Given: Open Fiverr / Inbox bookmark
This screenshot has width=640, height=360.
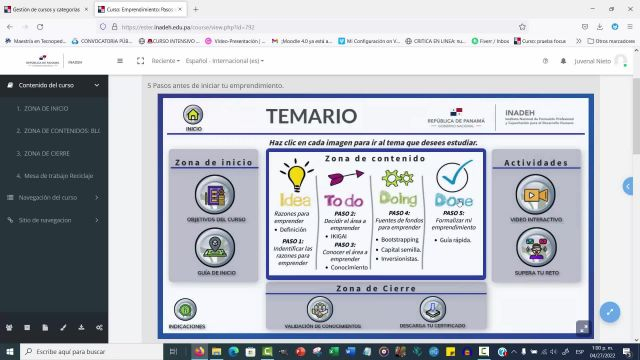Looking at the screenshot, I should 490,41.
